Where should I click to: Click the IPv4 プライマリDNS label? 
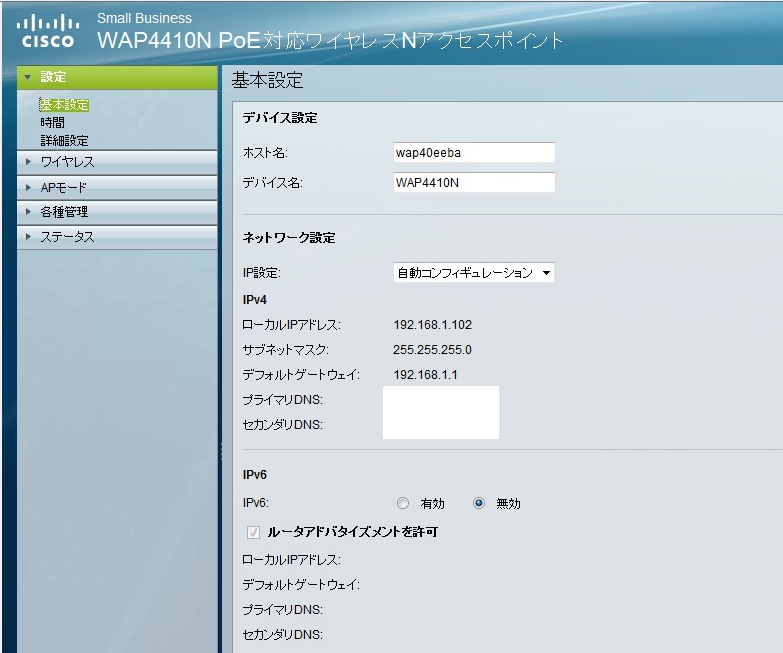tap(283, 400)
